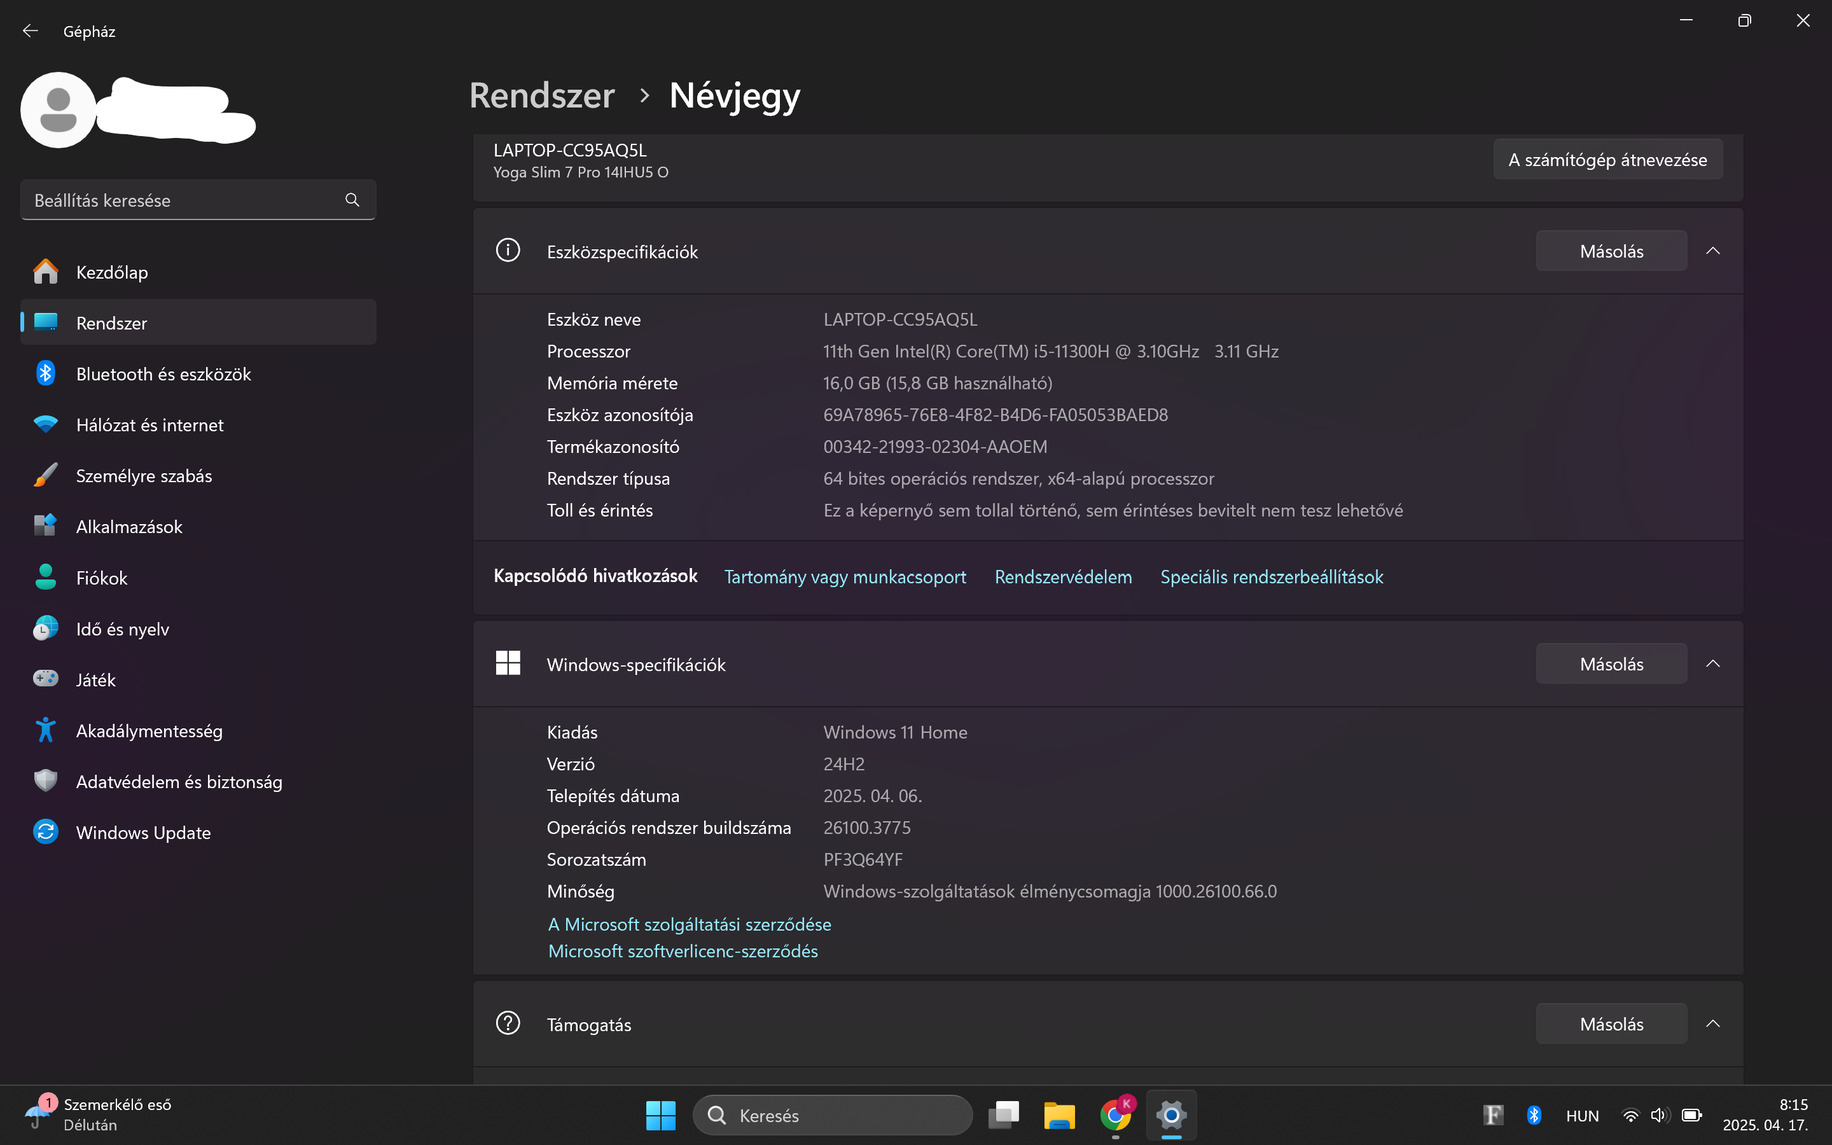Image resolution: width=1832 pixels, height=1145 pixels.
Task: Select the processor value 11th Gen Intel text
Action: point(1051,351)
